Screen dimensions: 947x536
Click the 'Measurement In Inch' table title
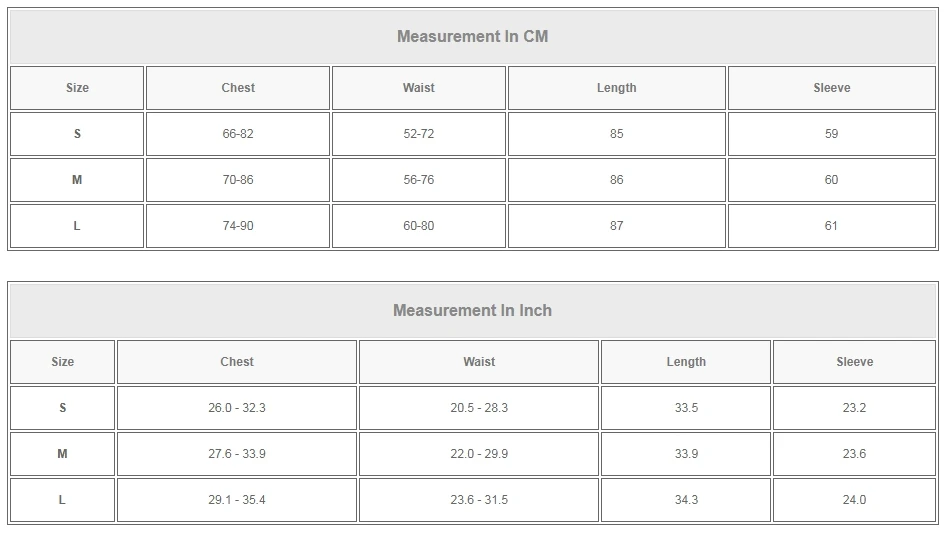[472, 311]
